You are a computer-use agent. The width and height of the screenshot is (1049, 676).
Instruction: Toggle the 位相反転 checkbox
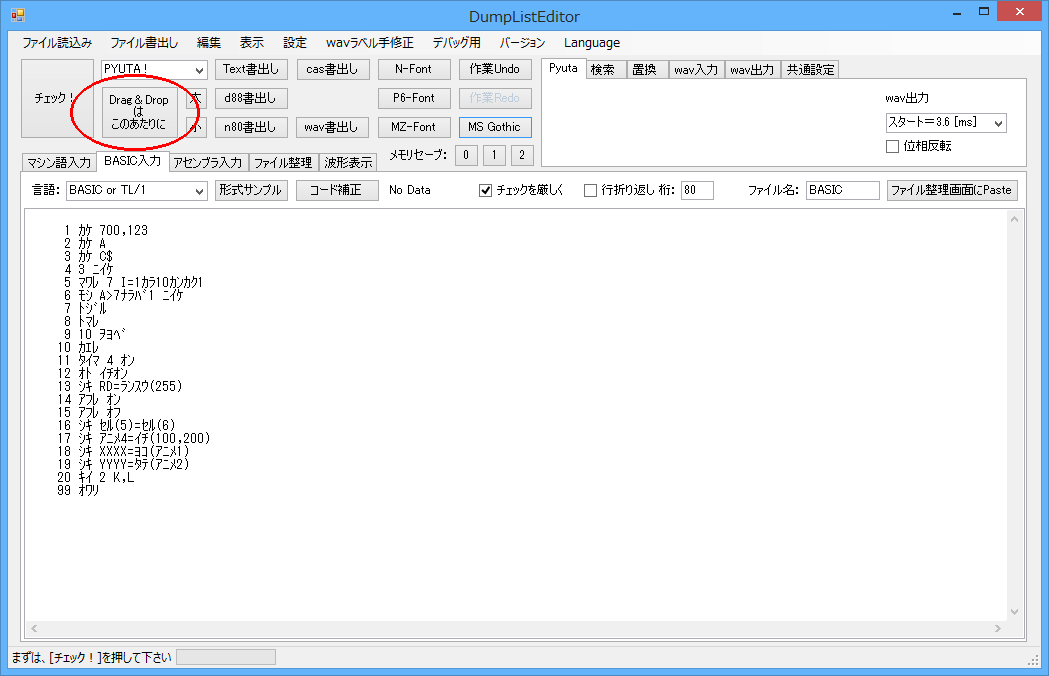(x=892, y=147)
